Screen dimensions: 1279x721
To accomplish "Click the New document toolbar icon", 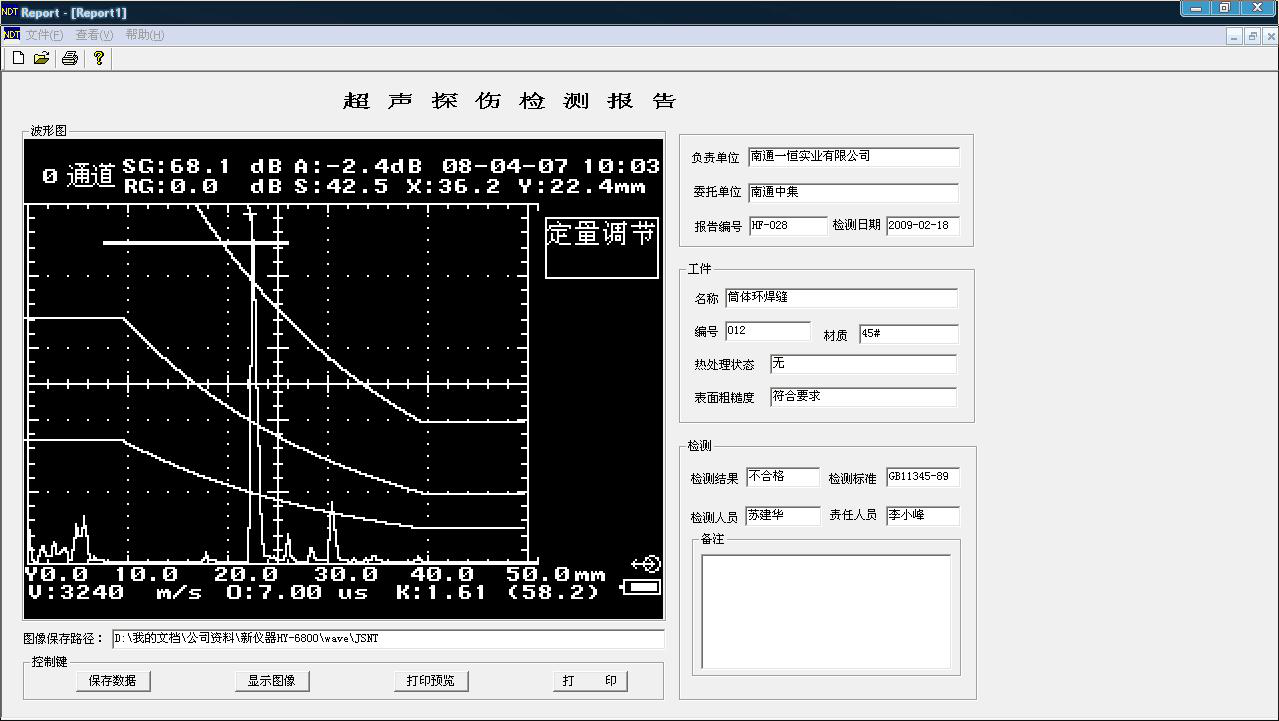I will pos(18,59).
